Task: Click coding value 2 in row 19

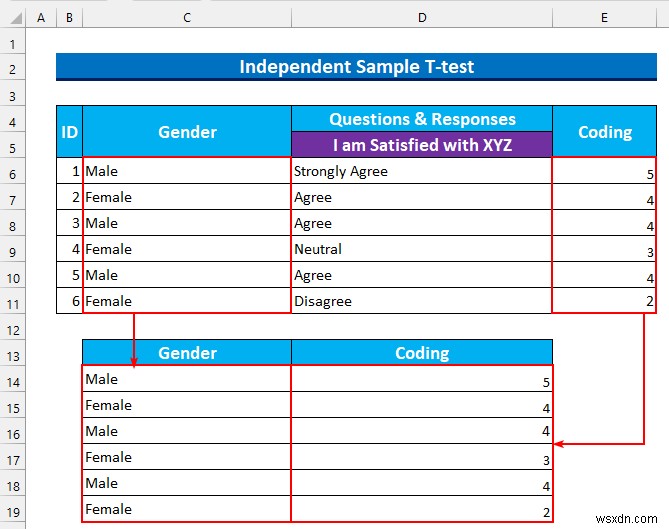Action: 422,509
